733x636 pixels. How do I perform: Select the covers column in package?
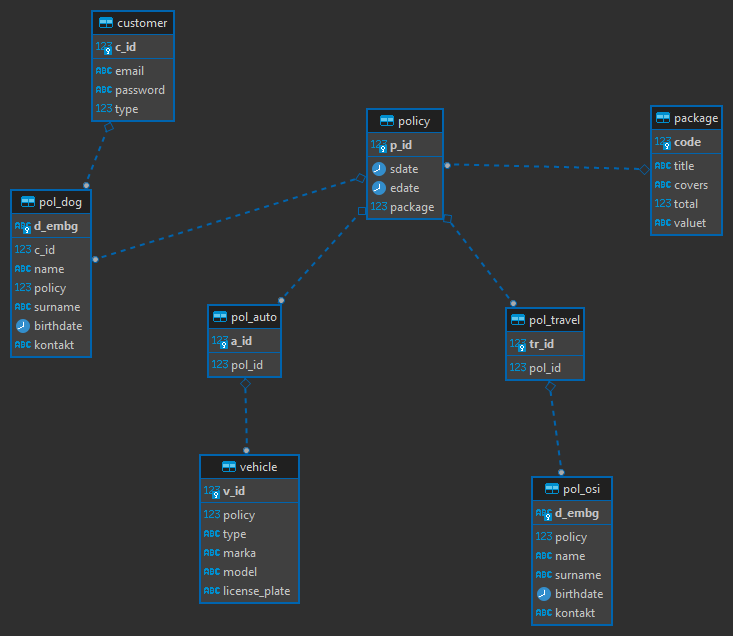point(690,185)
